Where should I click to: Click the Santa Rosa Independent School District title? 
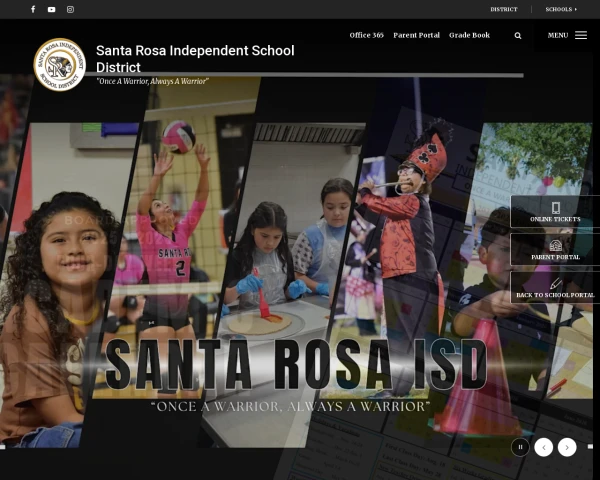coord(195,58)
